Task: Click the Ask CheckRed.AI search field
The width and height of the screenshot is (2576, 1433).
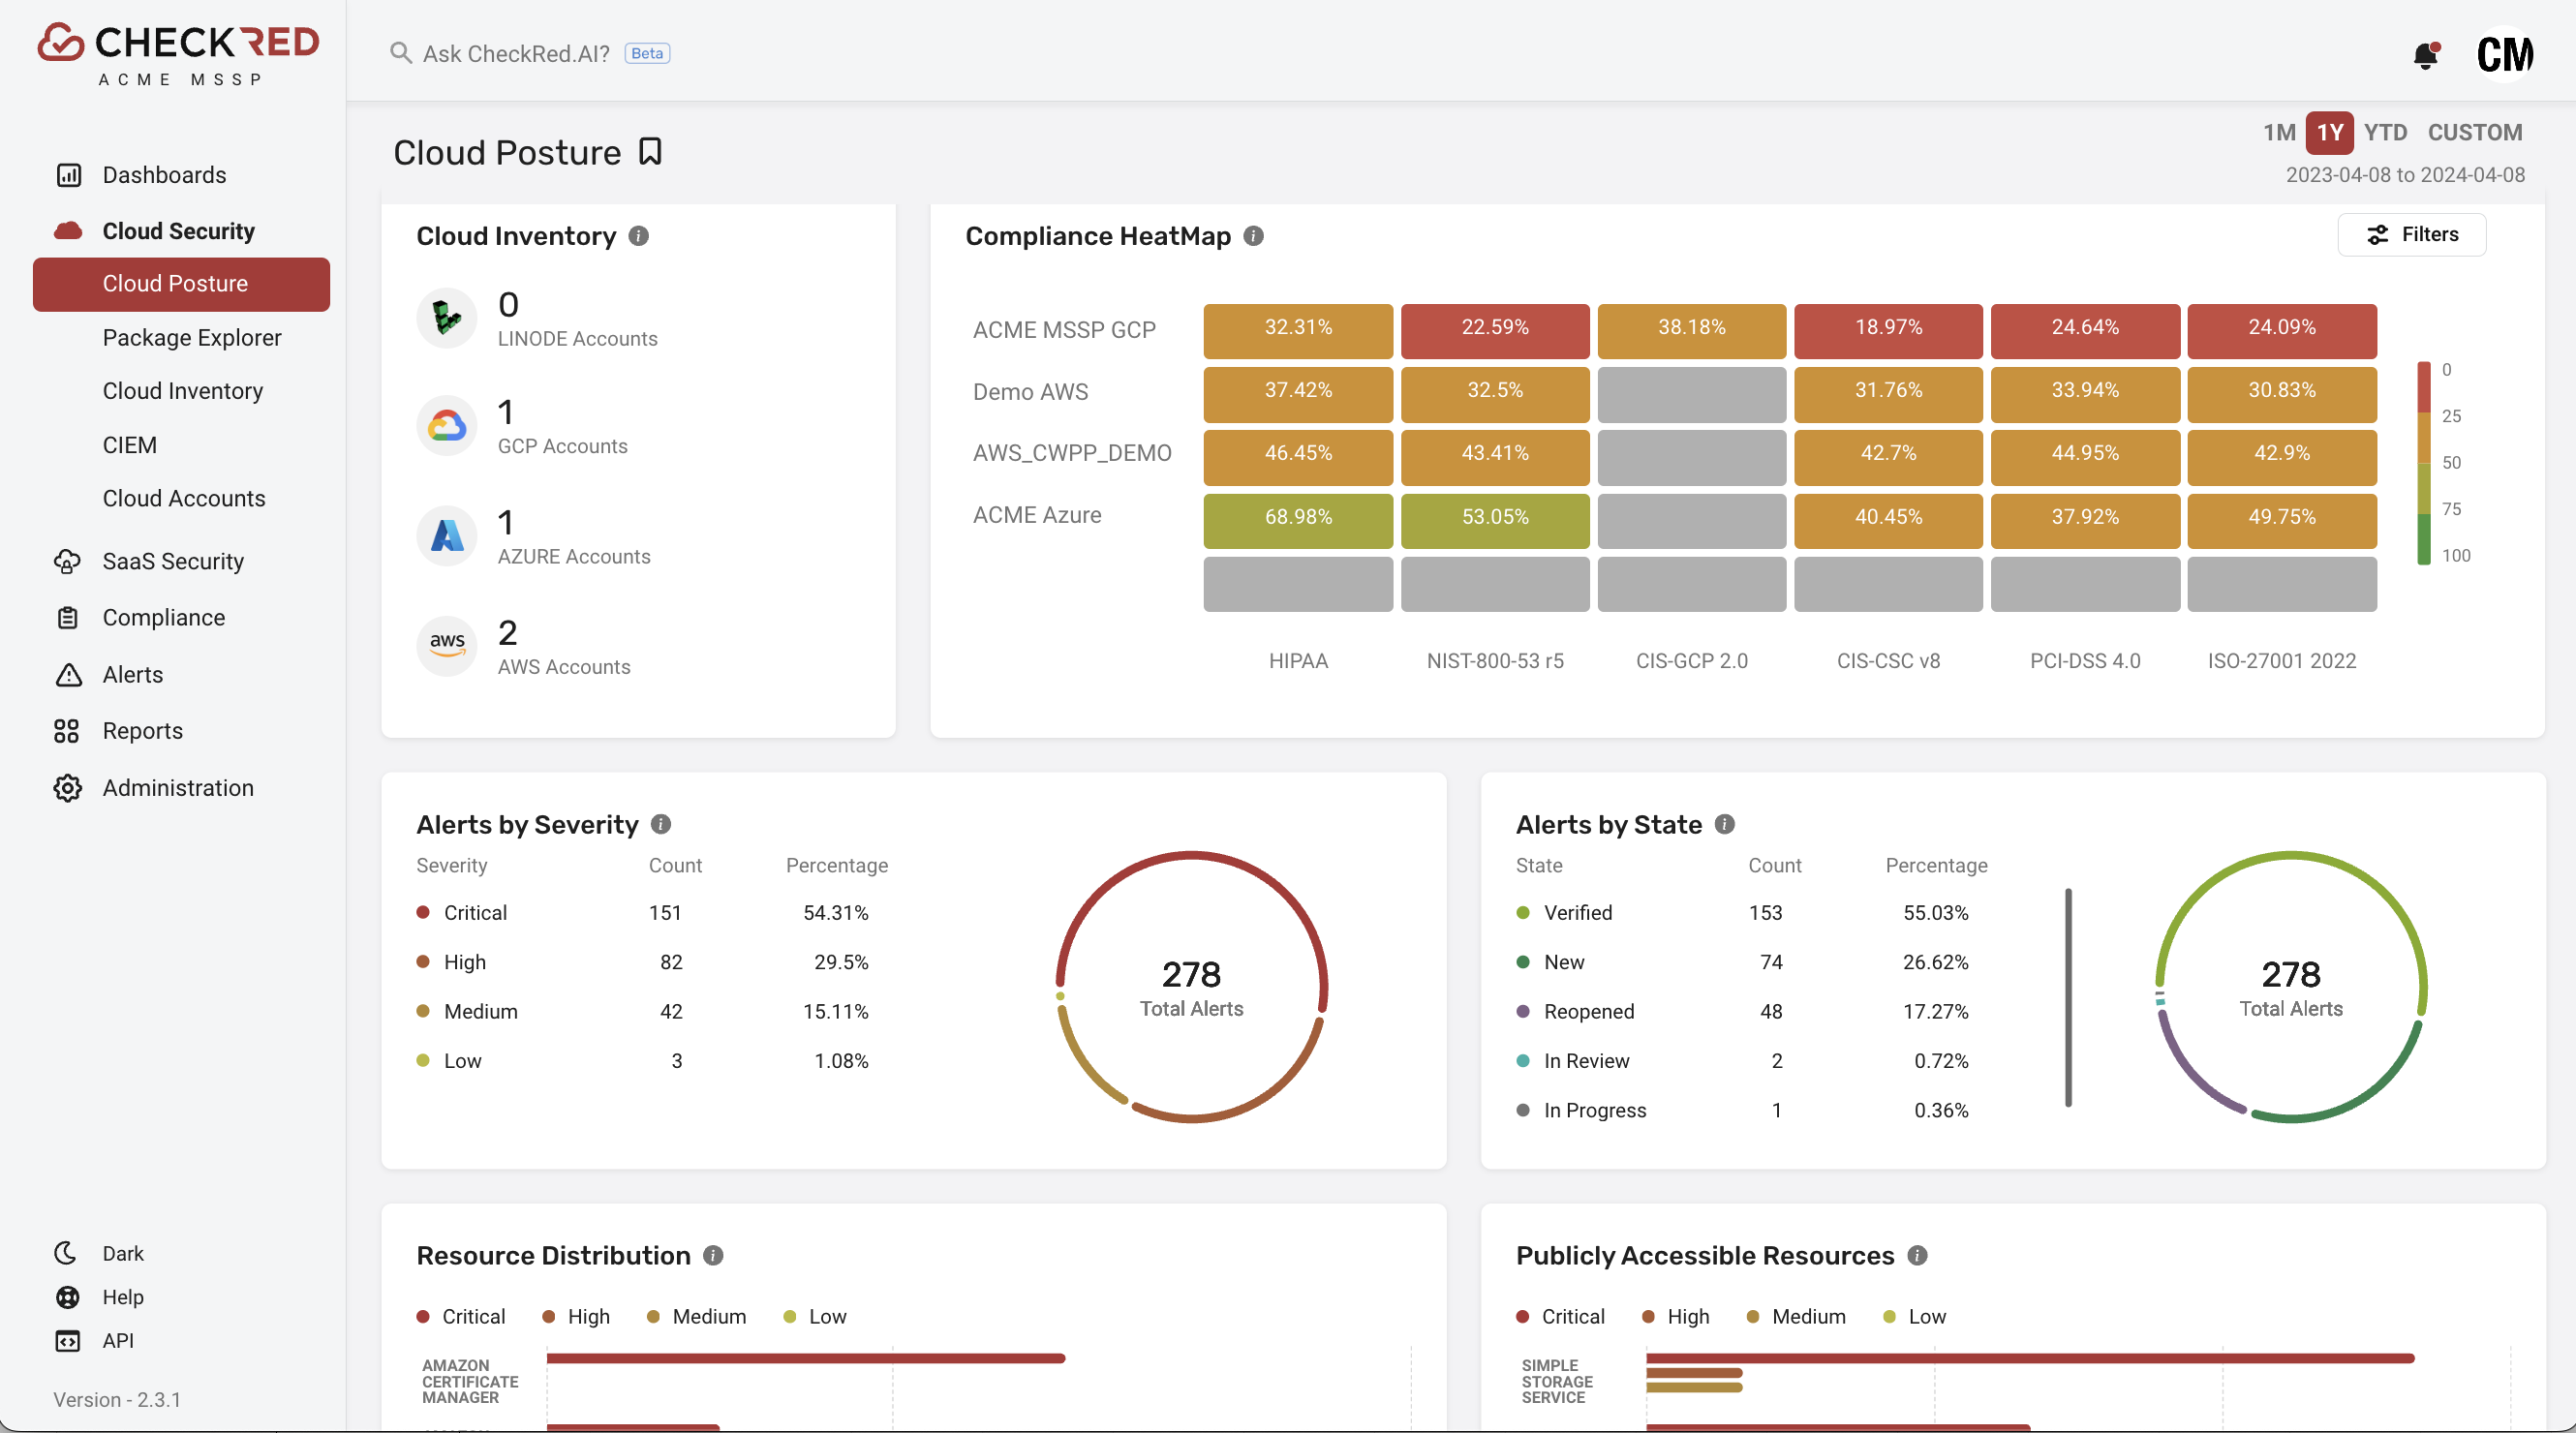Action: coord(515,54)
